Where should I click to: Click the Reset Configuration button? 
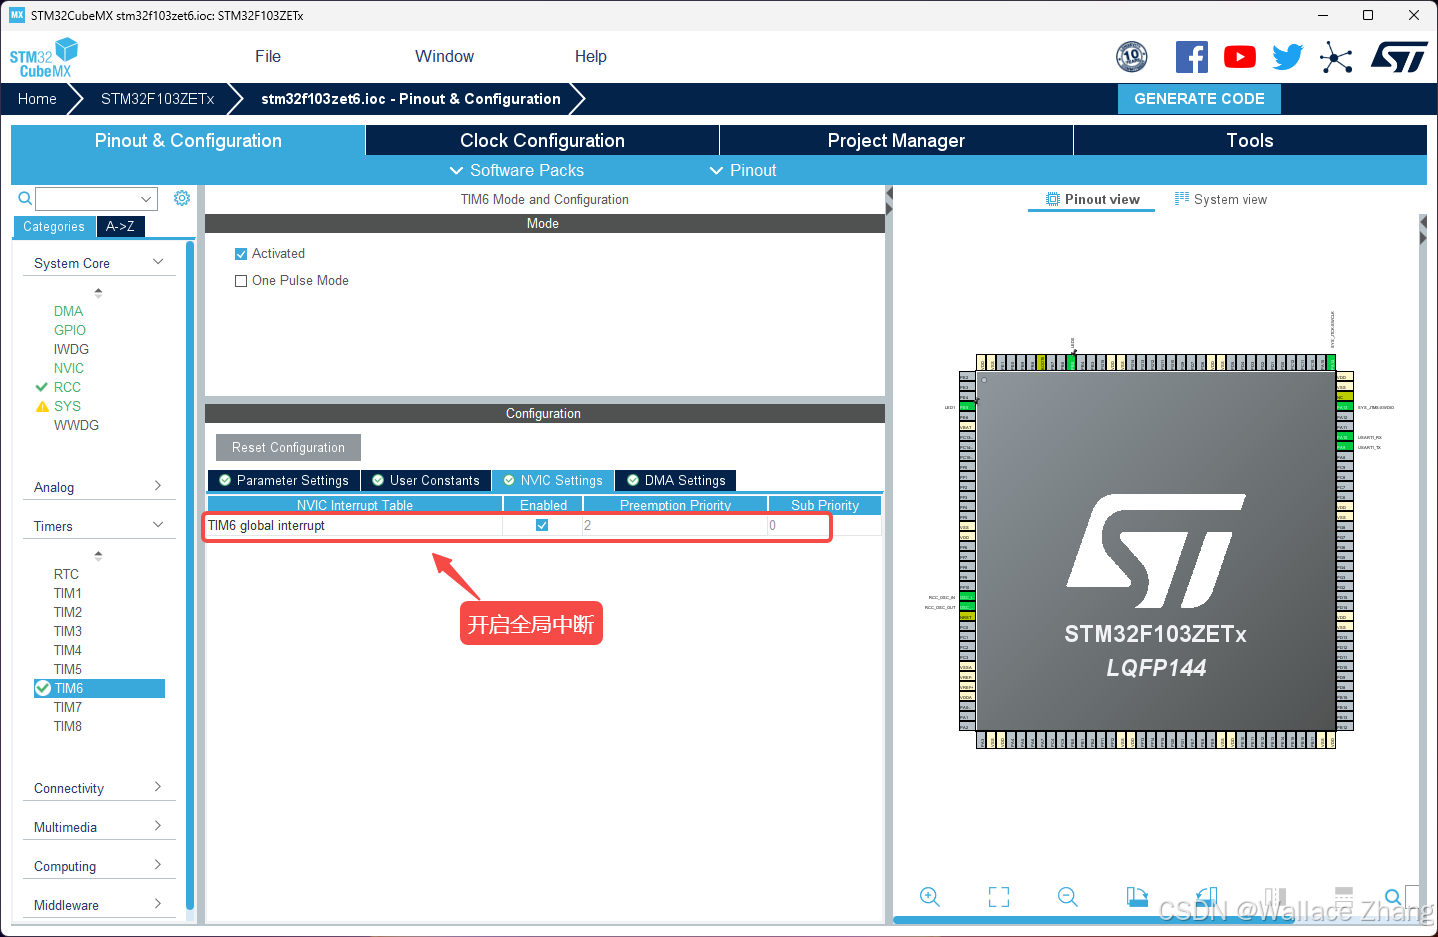pyautogui.click(x=288, y=448)
